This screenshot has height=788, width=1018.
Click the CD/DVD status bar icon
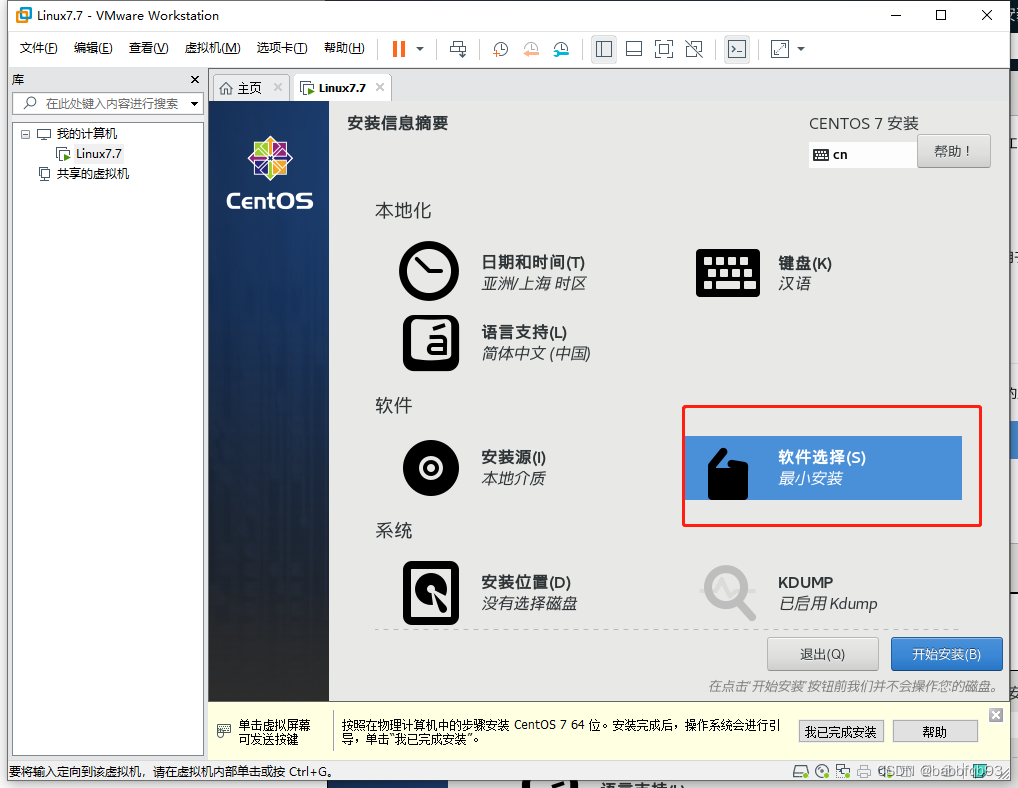coord(822,771)
